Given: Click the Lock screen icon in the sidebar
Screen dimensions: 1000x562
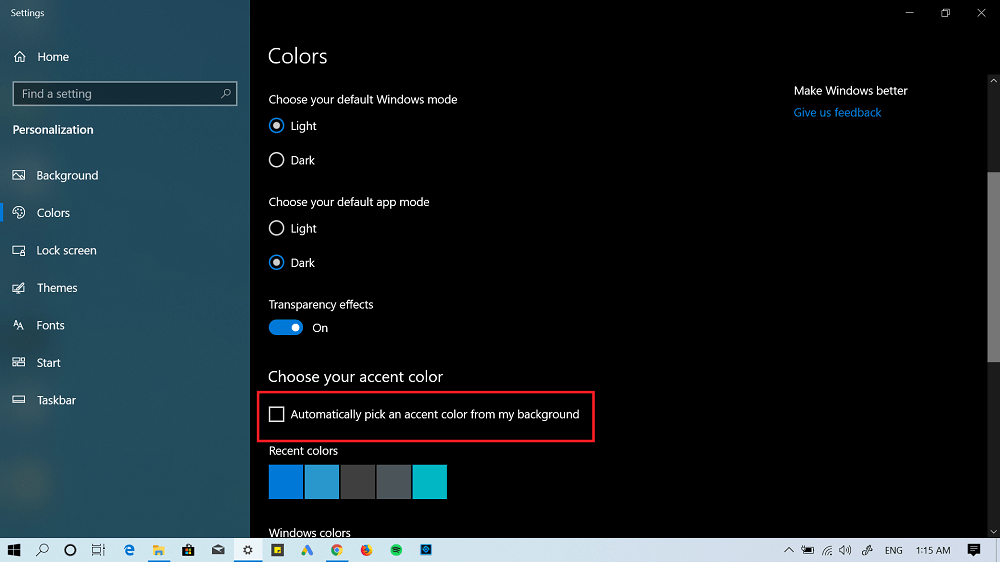Looking at the screenshot, I should pos(19,250).
